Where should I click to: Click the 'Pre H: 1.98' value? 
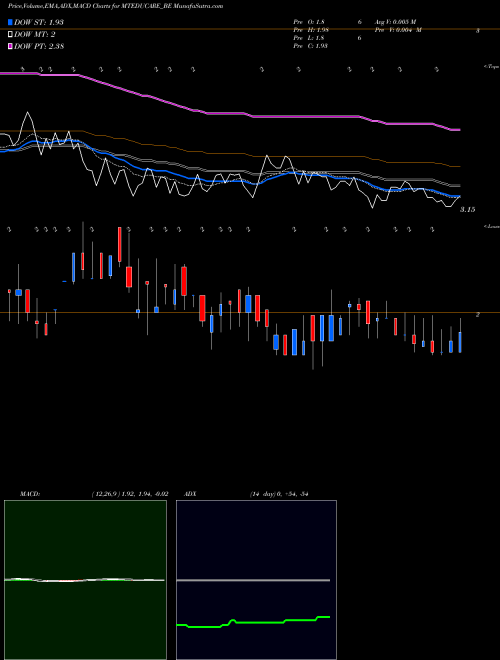(x=311, y=30)
